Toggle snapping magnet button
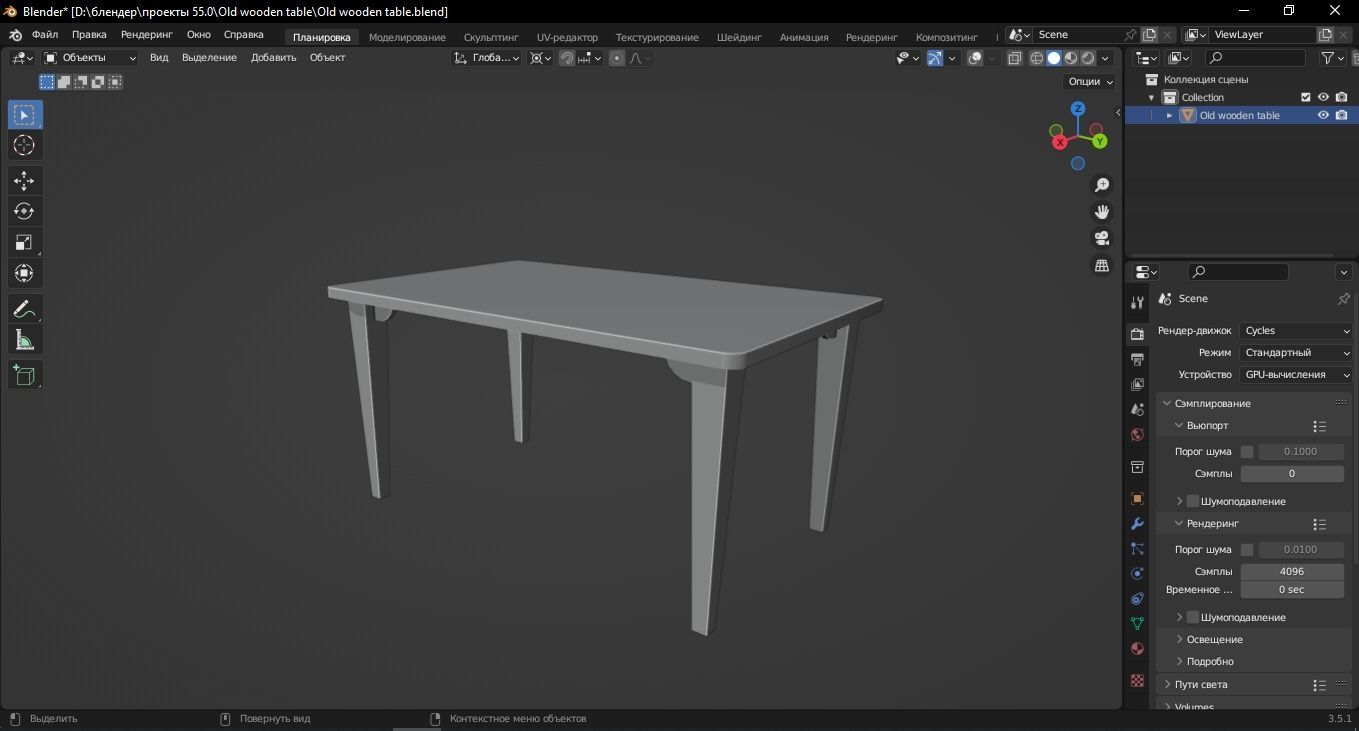 567,58
